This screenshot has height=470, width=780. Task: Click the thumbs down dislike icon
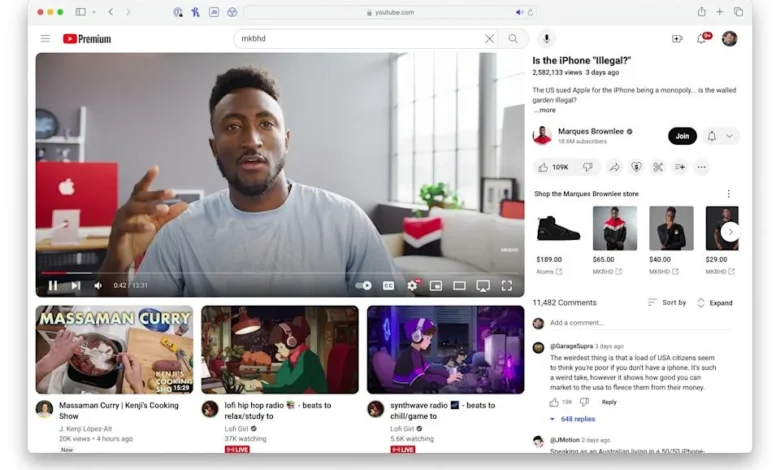(588, 167)
